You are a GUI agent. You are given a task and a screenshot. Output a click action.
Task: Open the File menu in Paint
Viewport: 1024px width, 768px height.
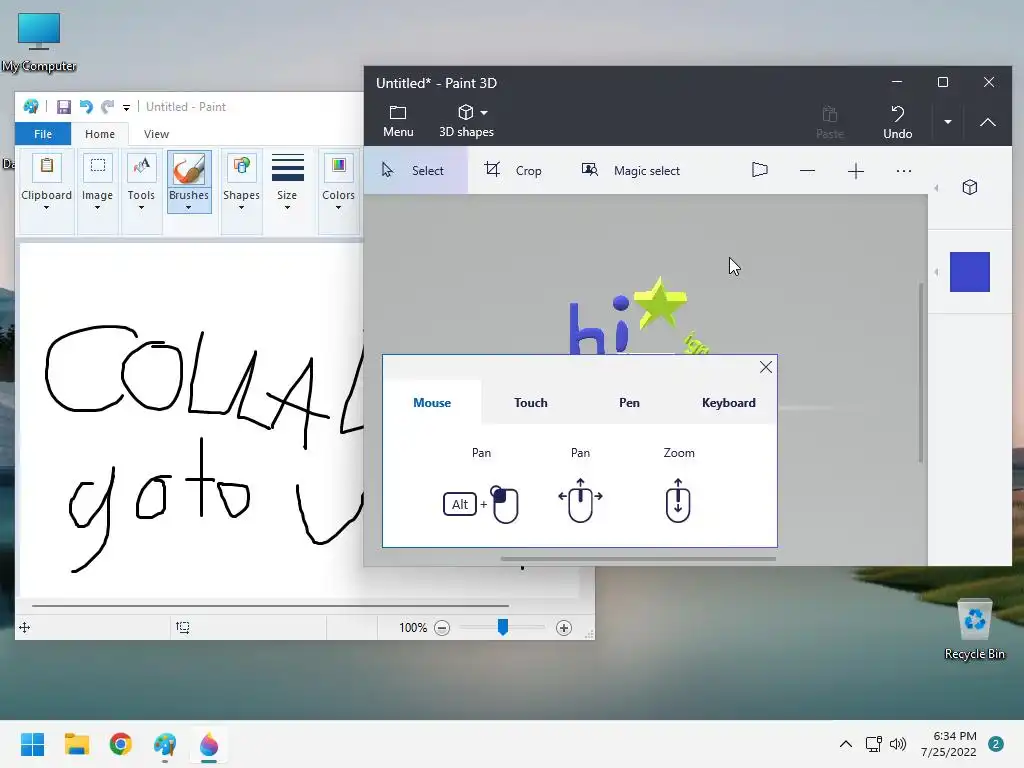[x=43, y=134]
